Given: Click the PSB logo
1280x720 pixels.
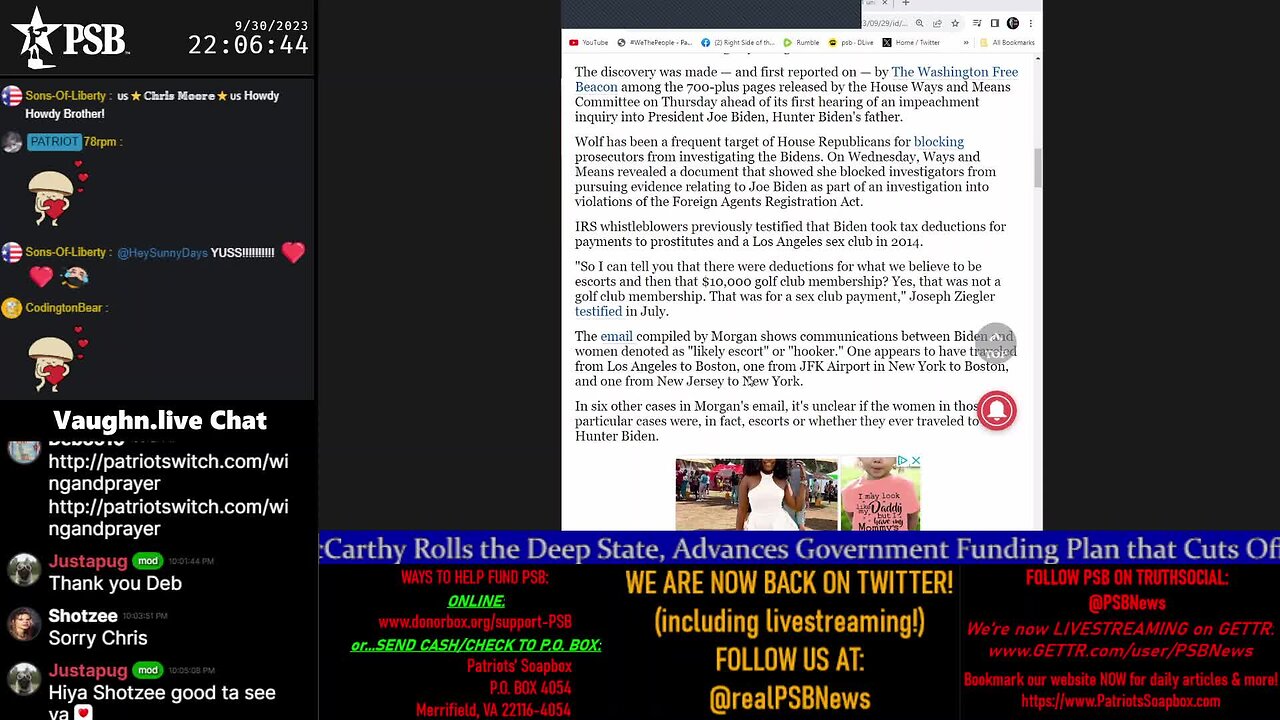Looking at the screenshot, I should (70, 38).
